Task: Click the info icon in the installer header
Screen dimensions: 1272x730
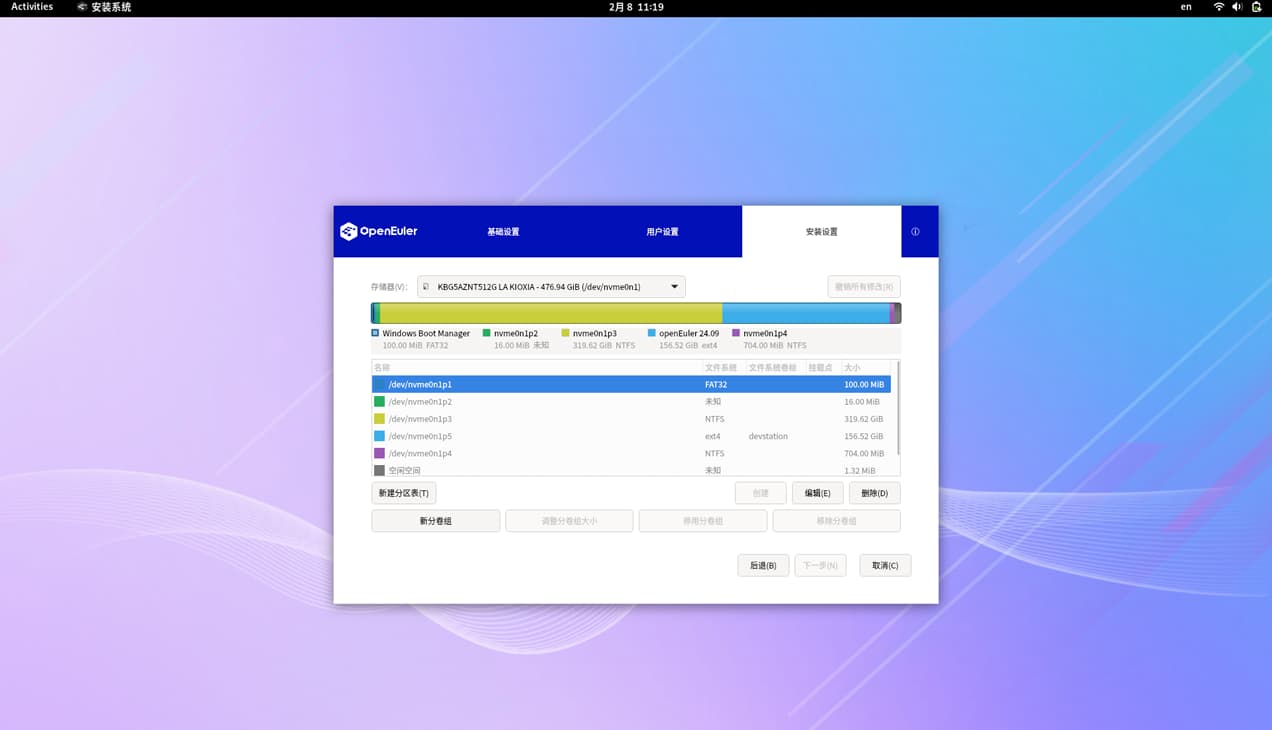Action: (x=915, y=232)
